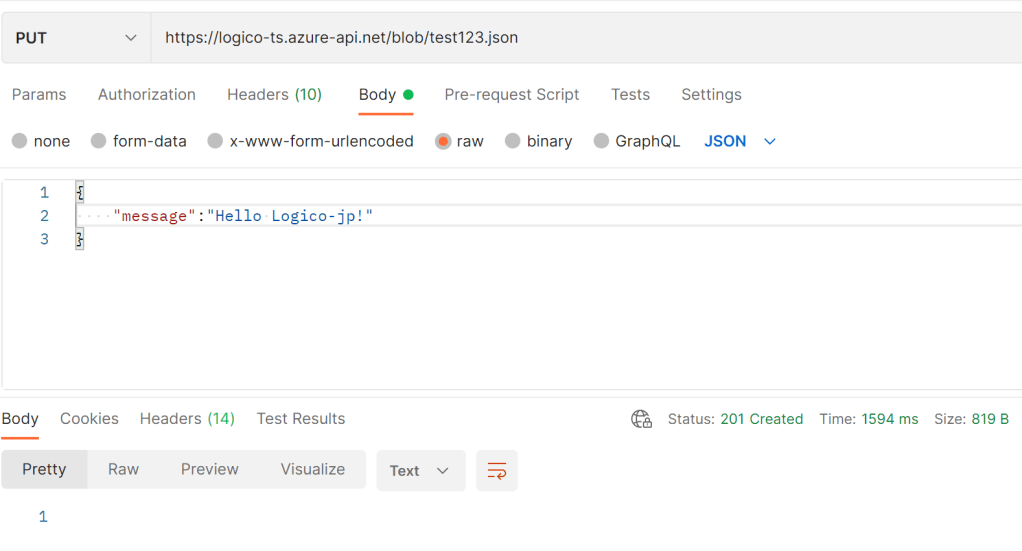Open the Authorization tab
Viewport: 1022px width, 551px height.
point(147,94)
